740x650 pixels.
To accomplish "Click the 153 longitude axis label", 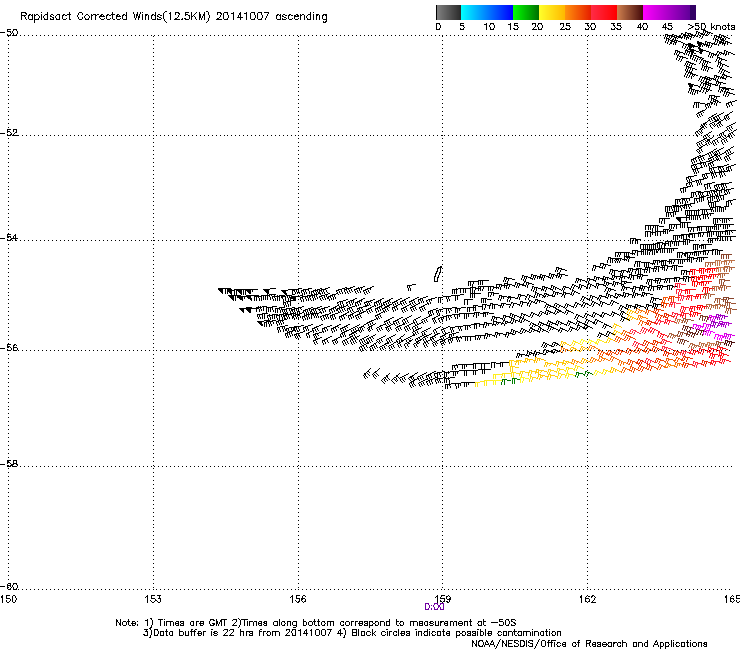I will (153, 599).
